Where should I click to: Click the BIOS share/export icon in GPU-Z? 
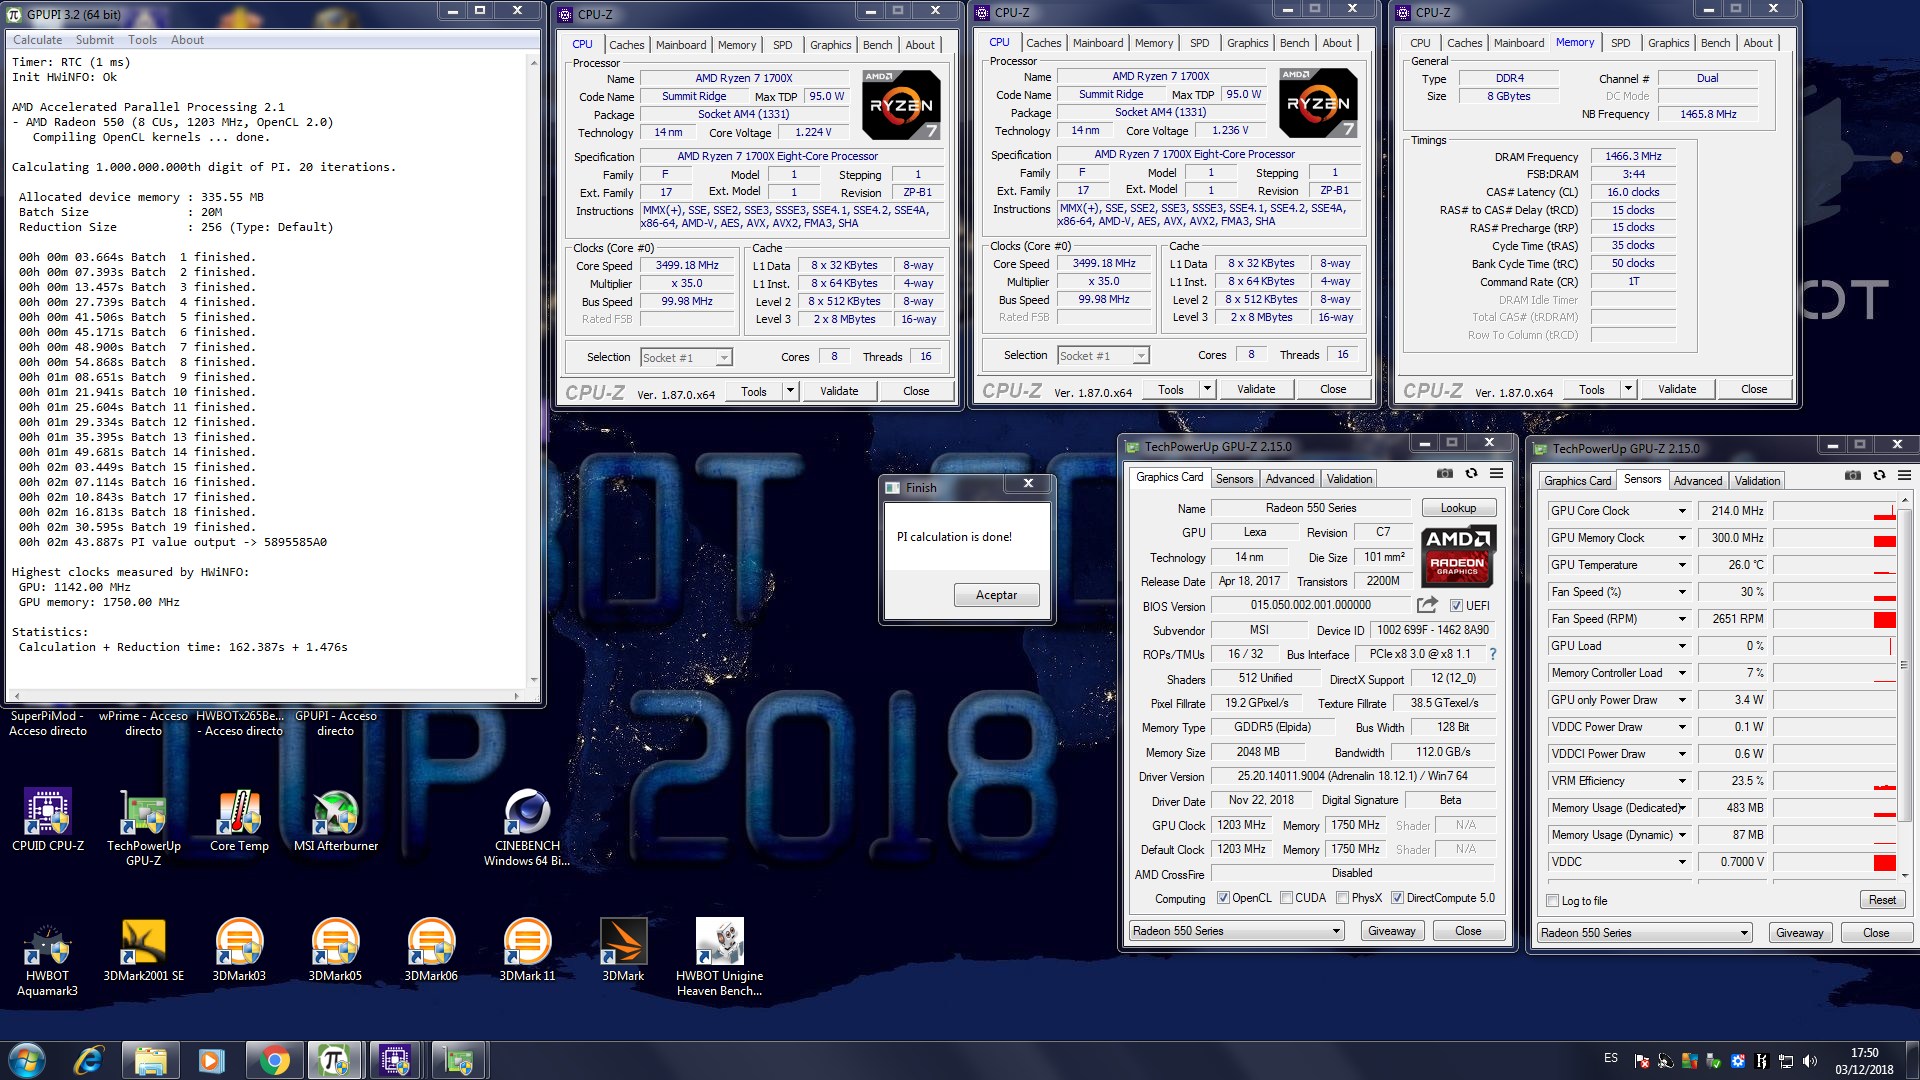1427,605
